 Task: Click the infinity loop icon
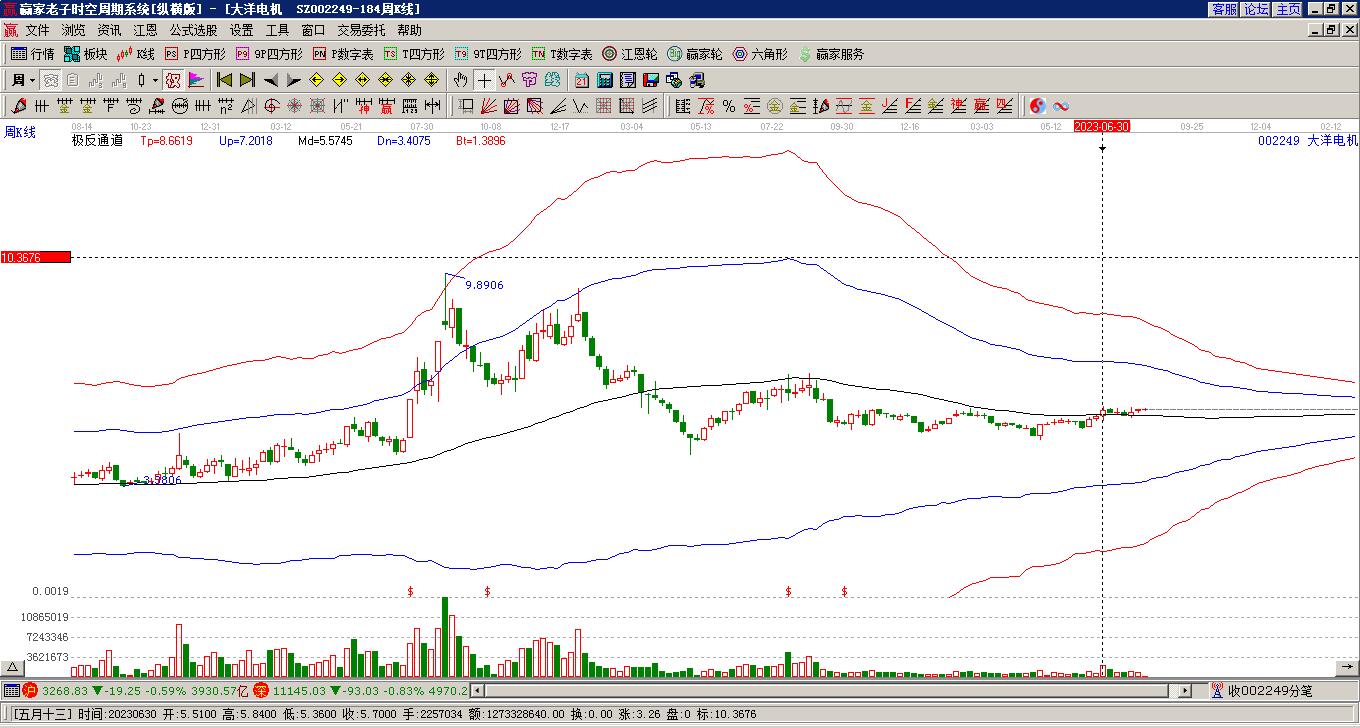click(1061, 106)
